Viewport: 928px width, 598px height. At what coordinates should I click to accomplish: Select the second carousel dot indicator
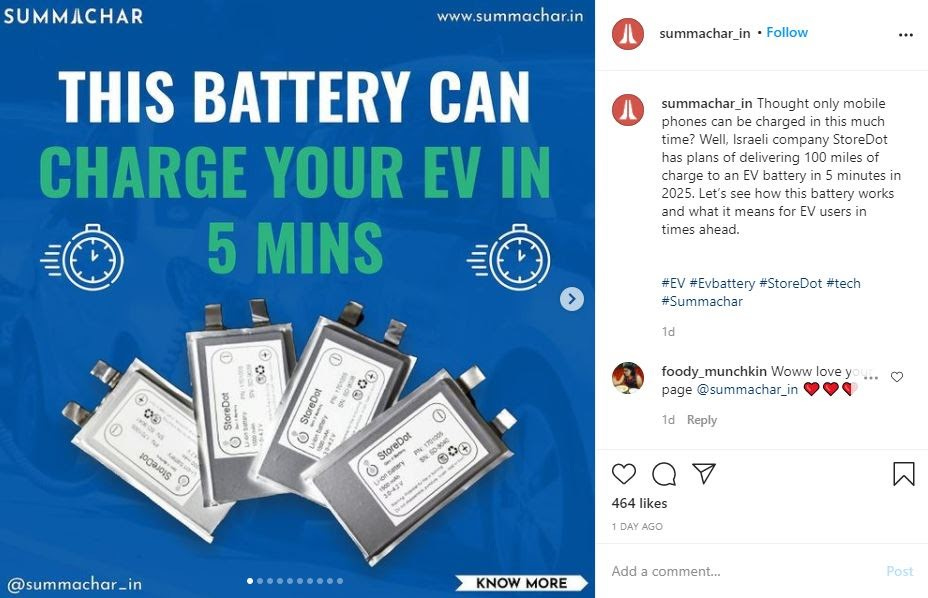point(260,581)
